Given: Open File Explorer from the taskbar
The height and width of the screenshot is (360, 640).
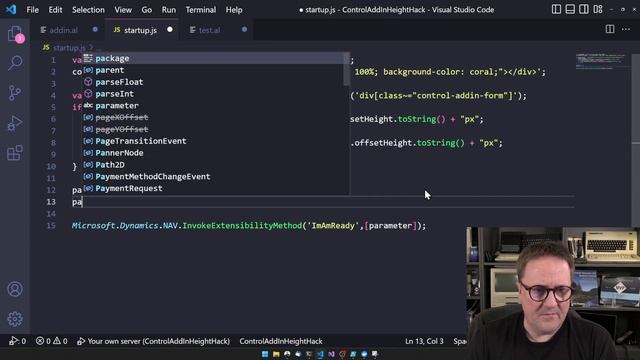Looking at the screenshot, I should [276, 354].
